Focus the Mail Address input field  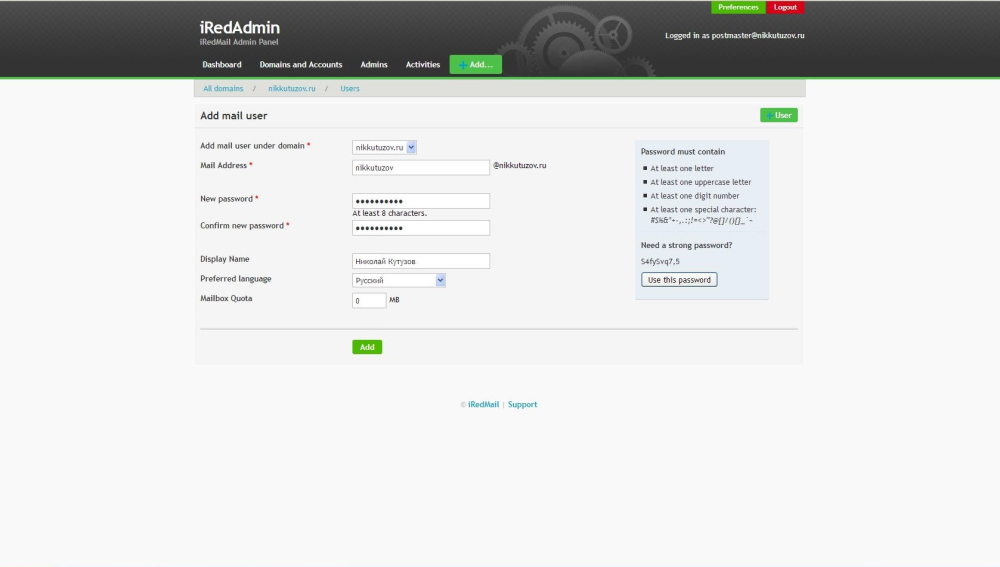point(421,167)
